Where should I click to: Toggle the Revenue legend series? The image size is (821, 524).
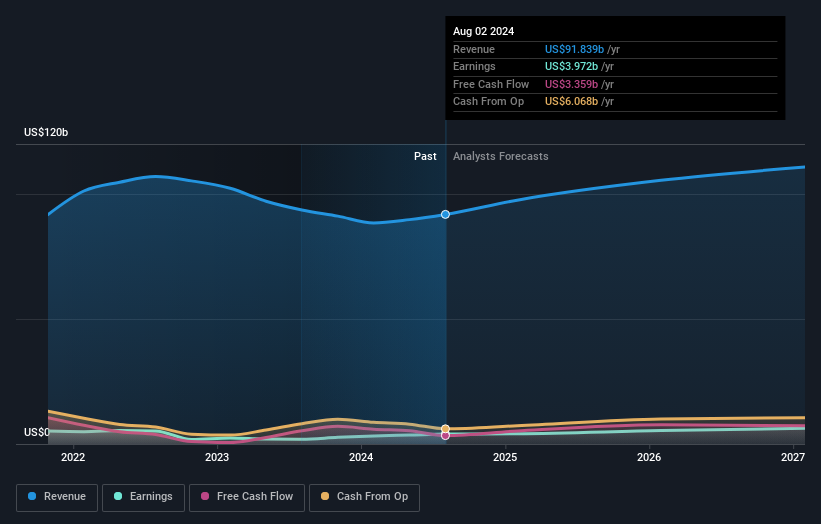[57, 497]
